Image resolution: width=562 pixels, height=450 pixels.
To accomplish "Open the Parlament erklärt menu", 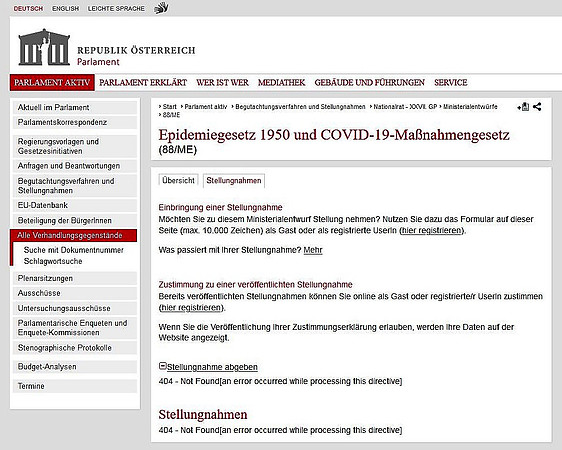I will (x=143, y=82).
